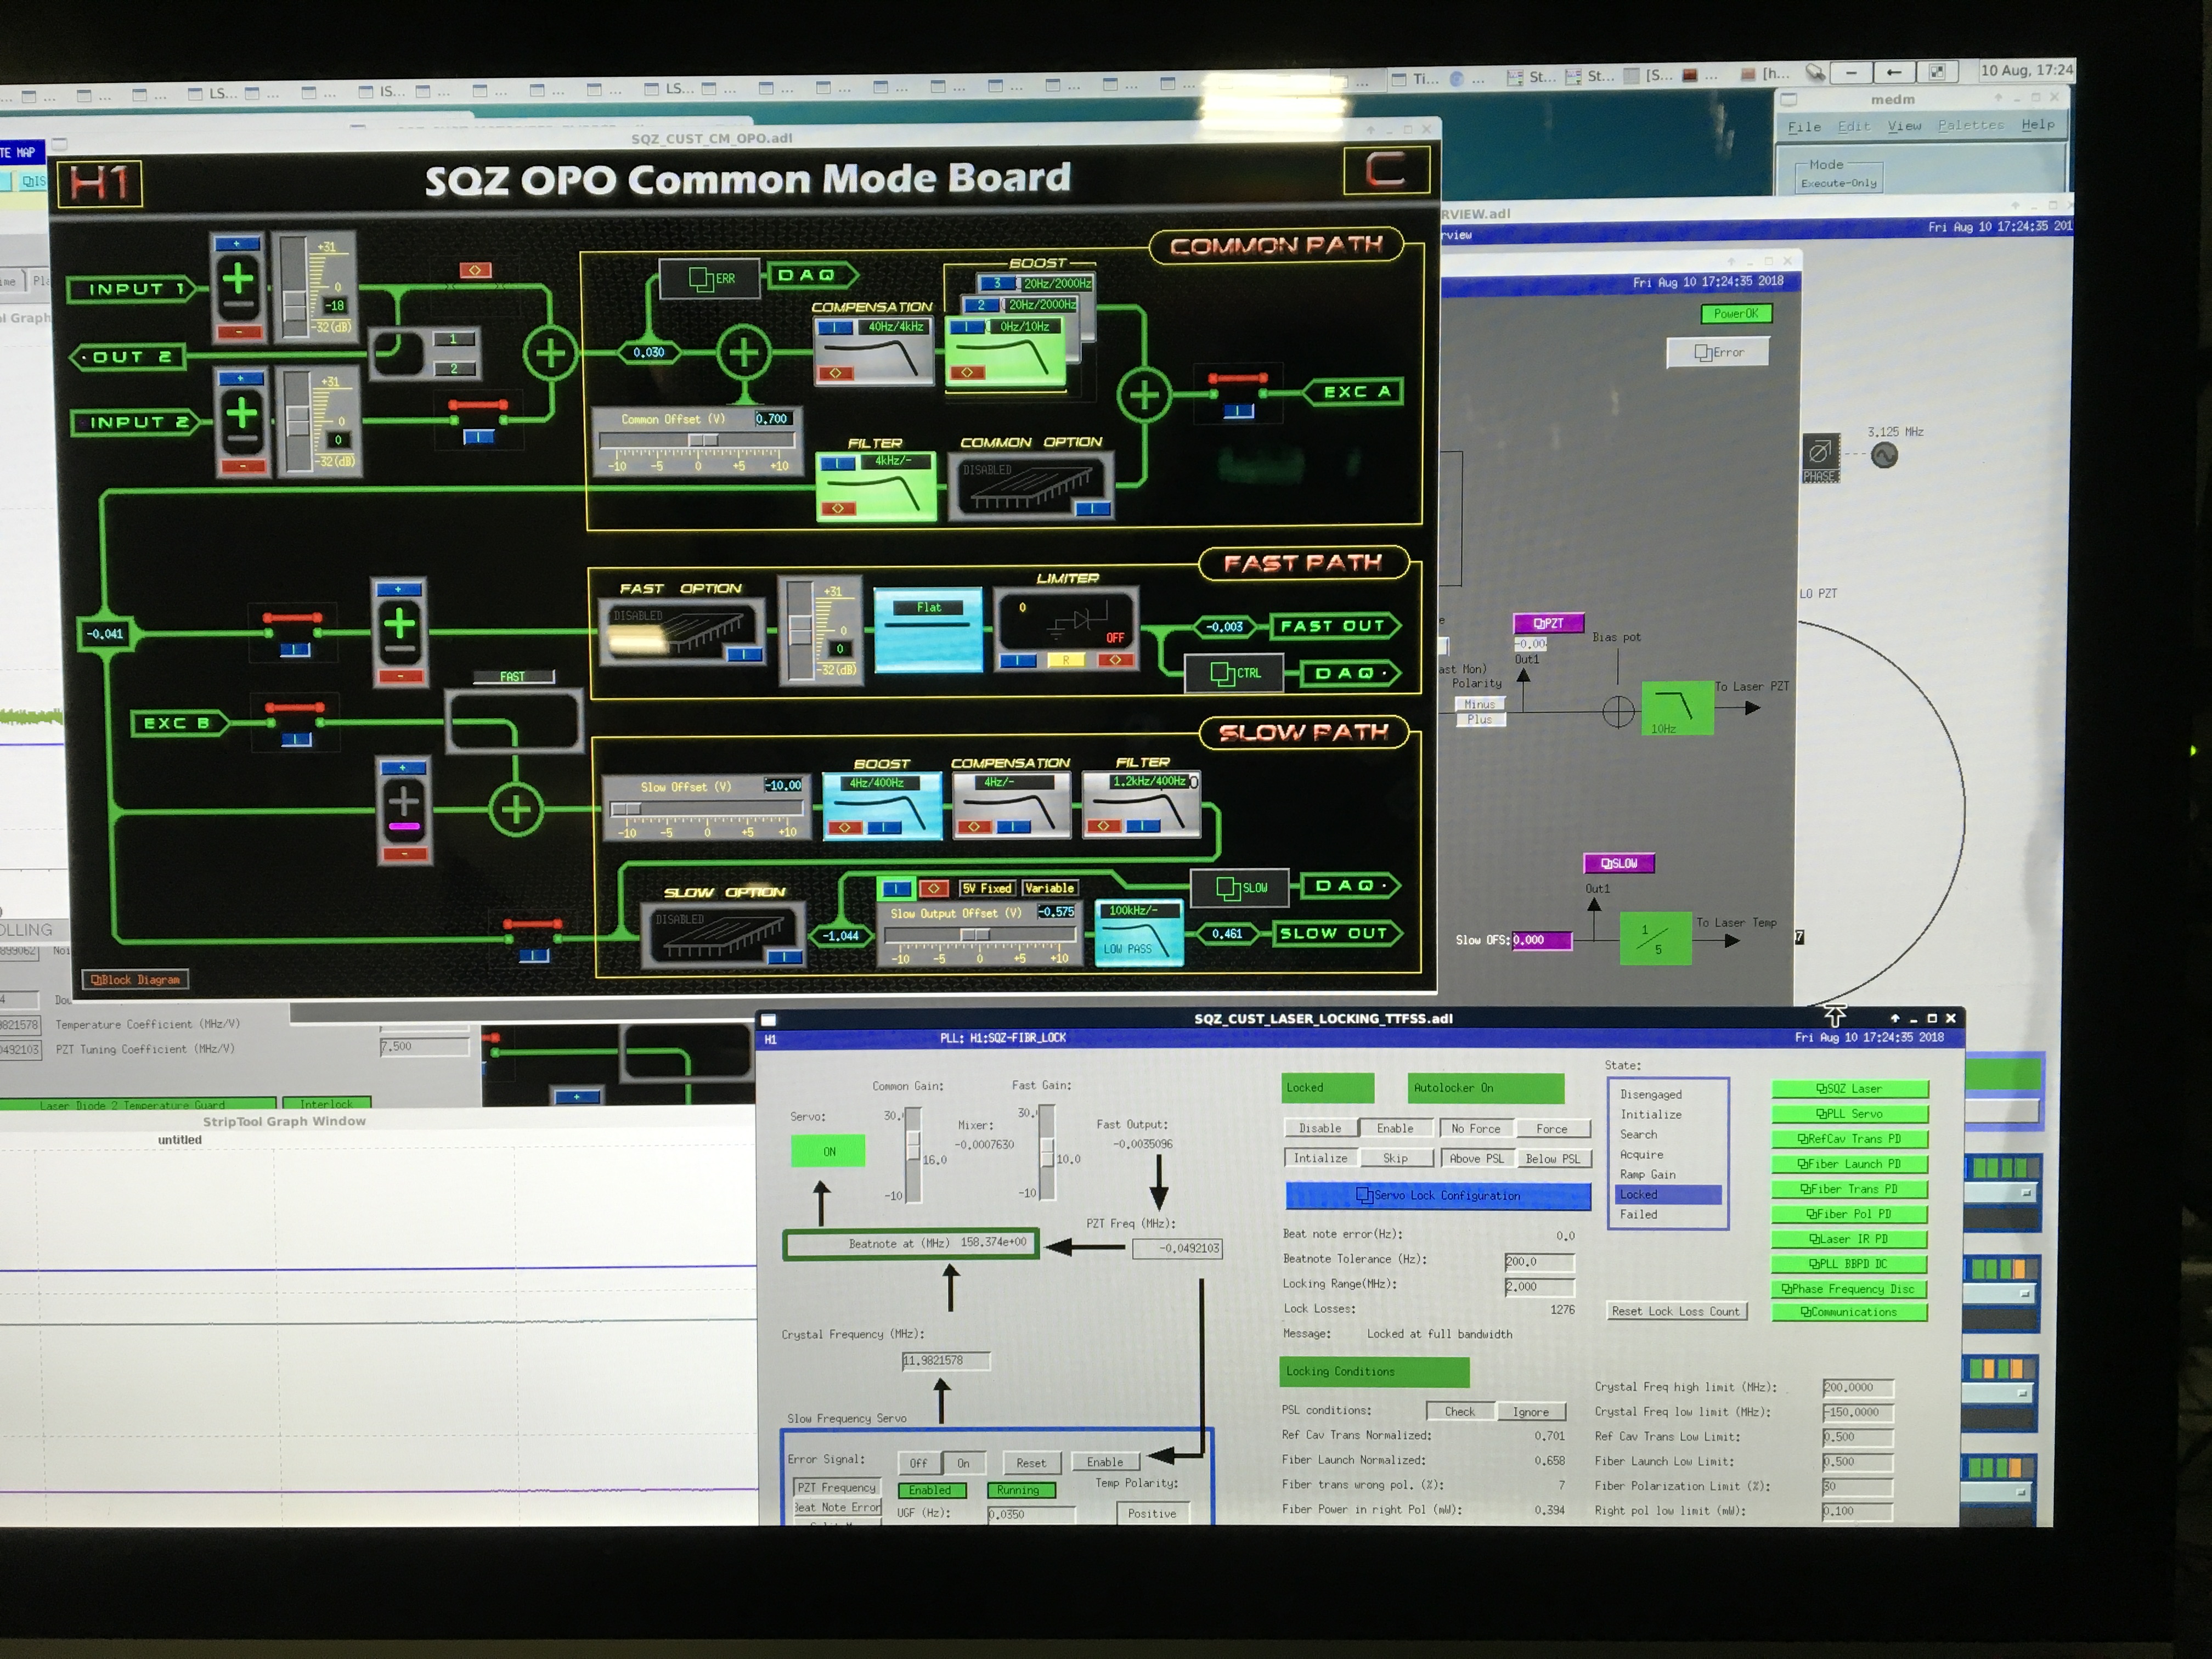Click the blue switch below the EXC A line
Viewport: 2212px width, 1659px height.
(x=1238, y=411)
